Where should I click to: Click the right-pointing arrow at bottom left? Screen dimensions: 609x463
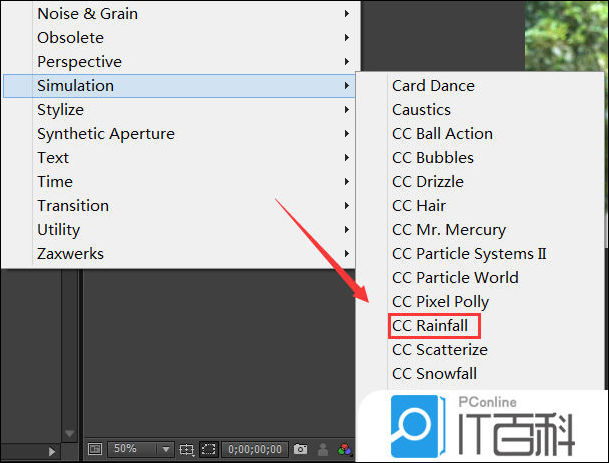click(52, 451)
